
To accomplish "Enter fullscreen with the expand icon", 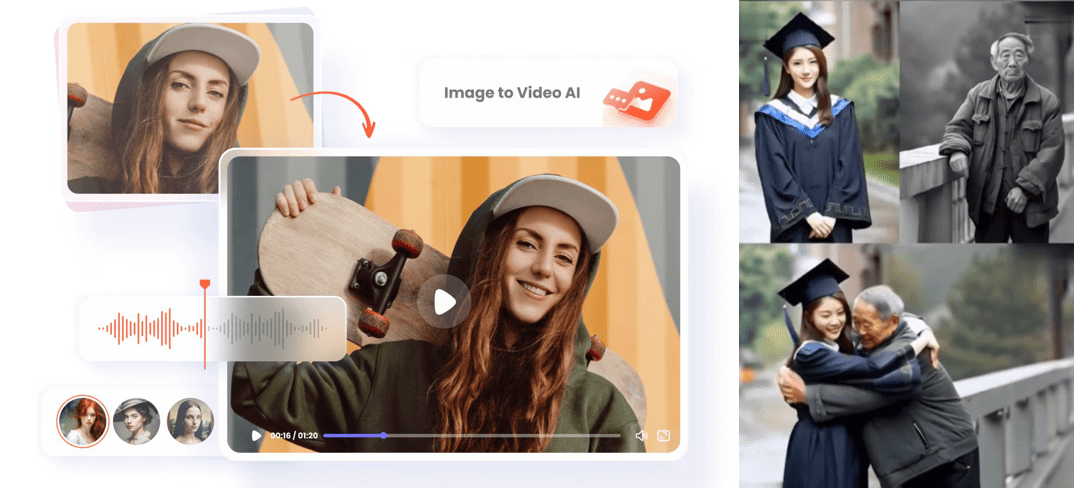I will 663,436.
